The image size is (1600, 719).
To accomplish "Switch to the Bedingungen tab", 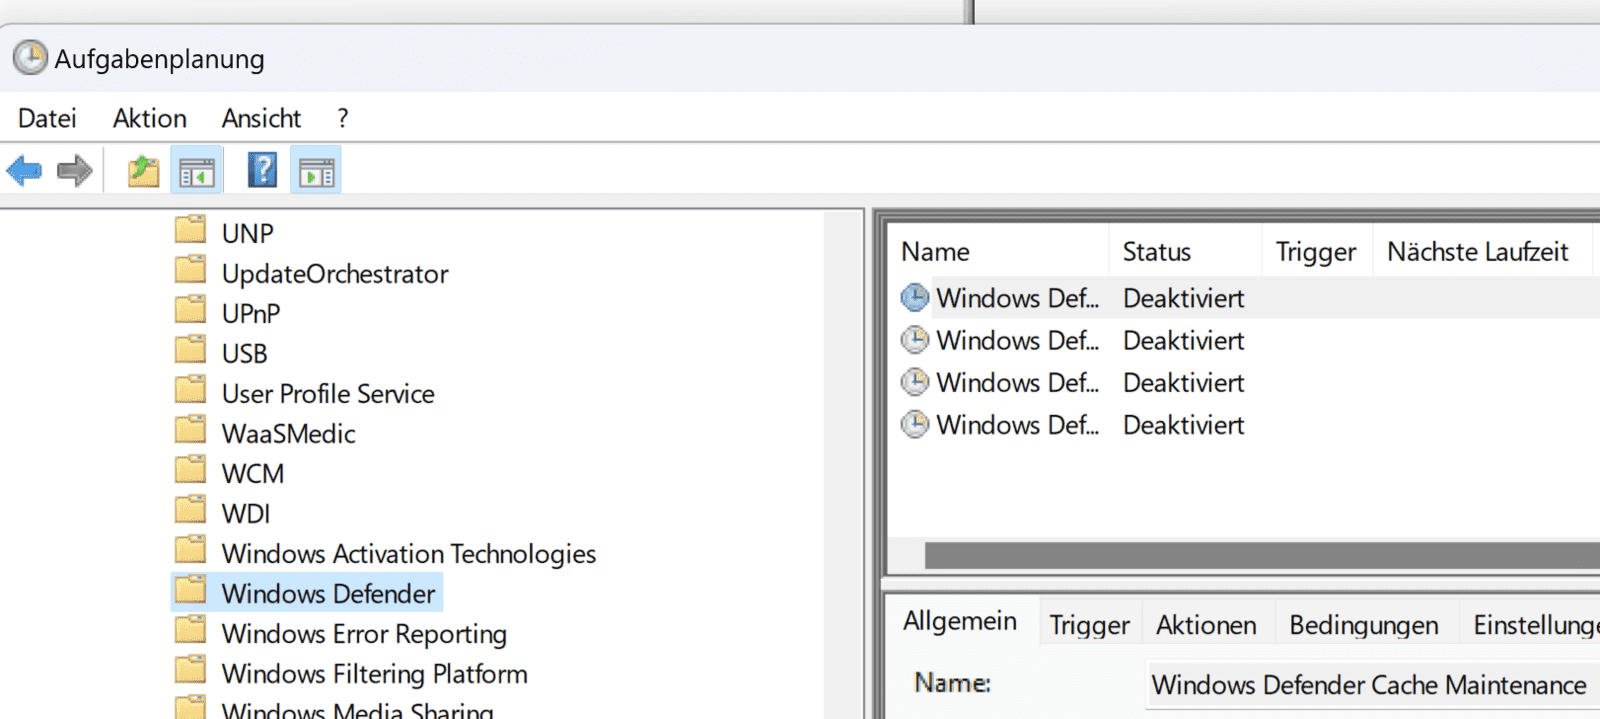I will click(x=1364, y=625).
